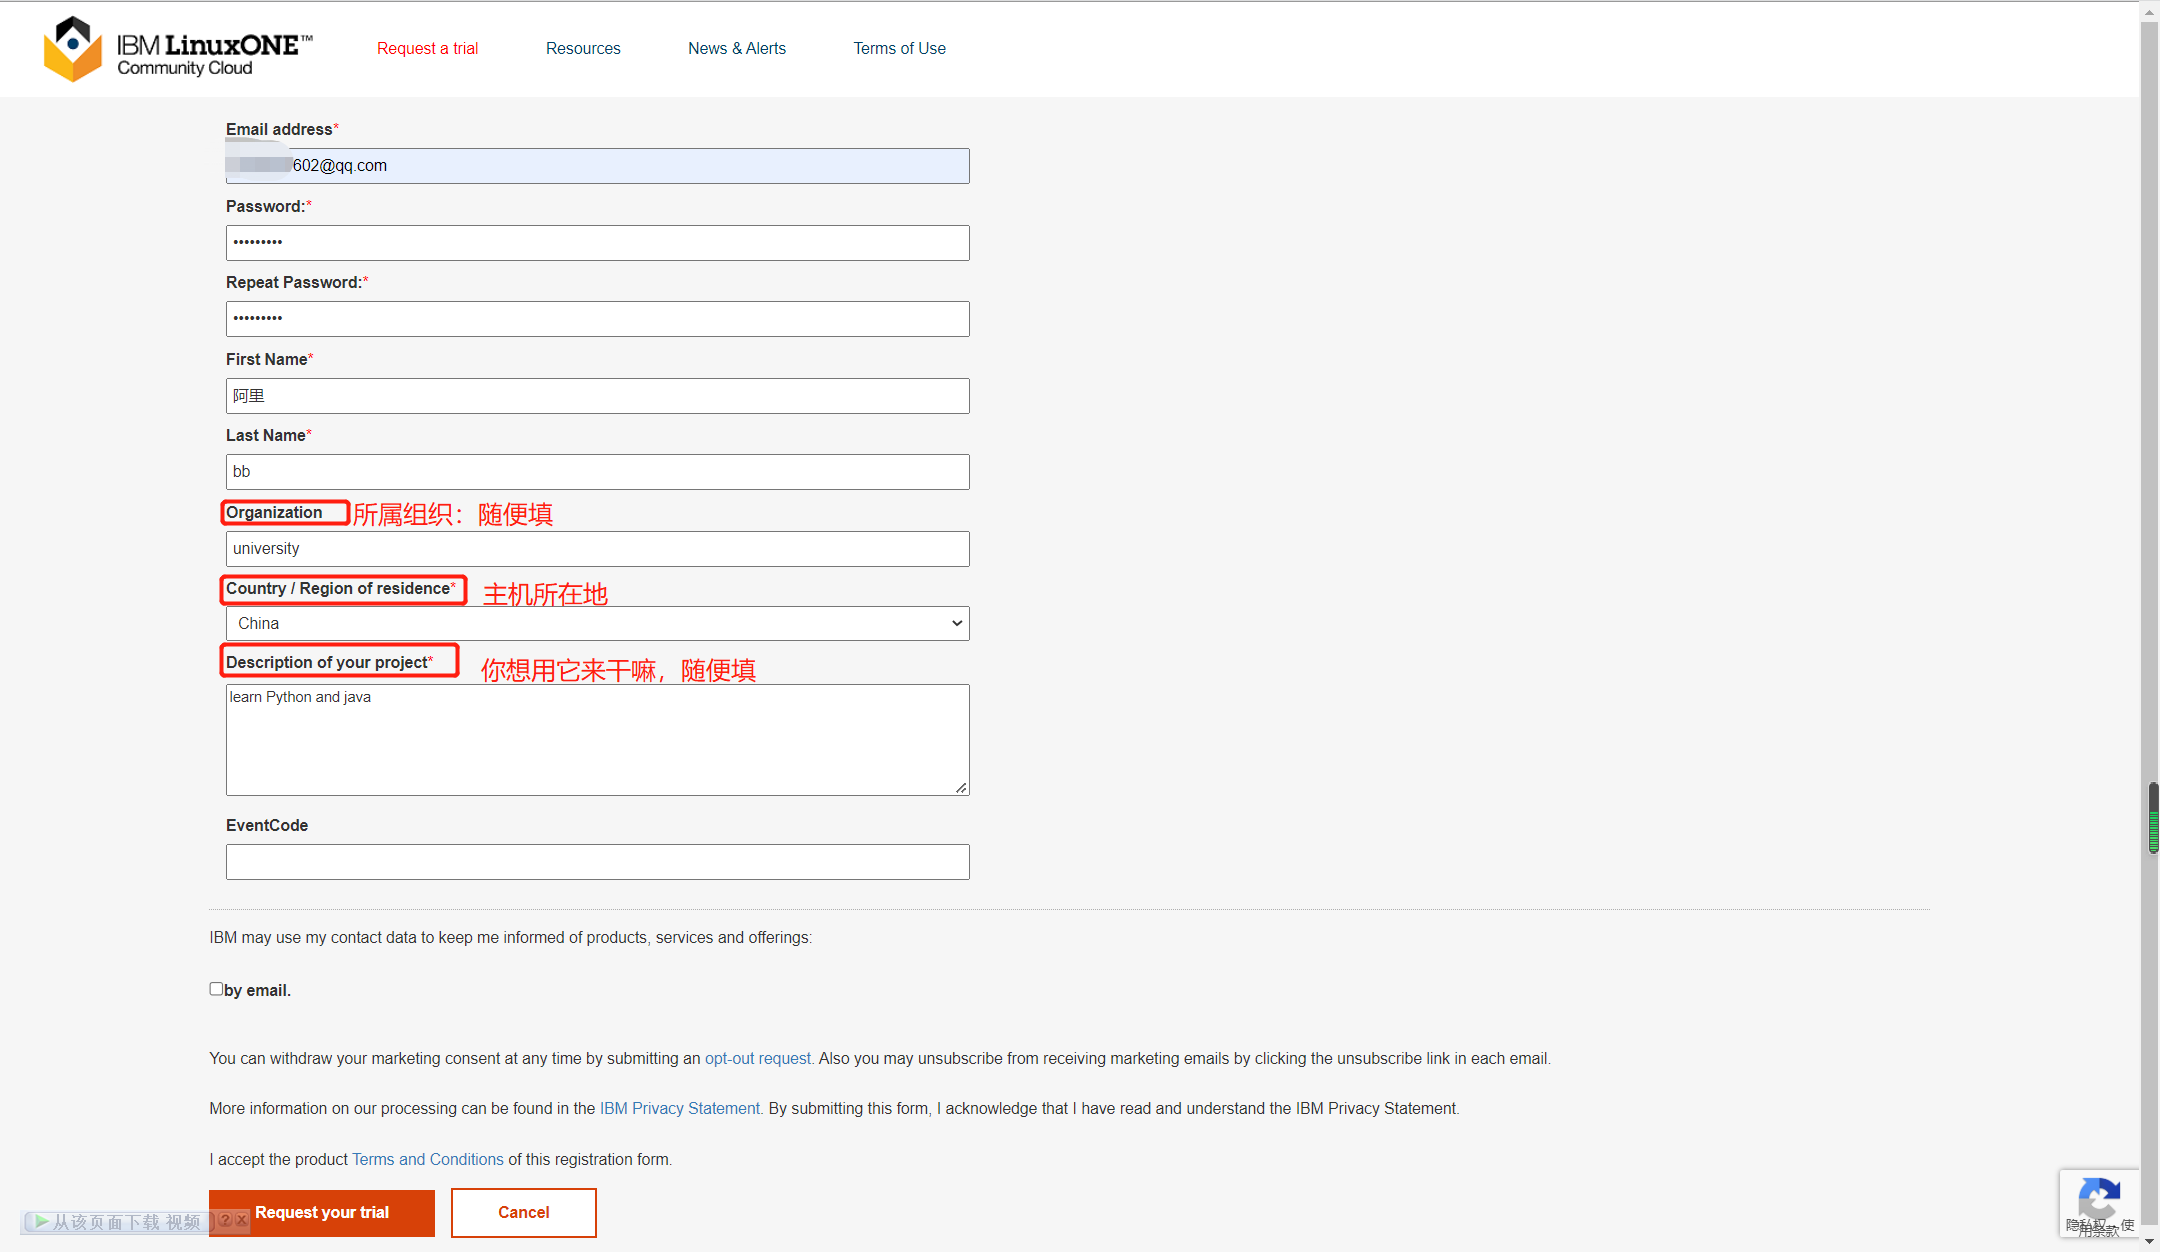The height and width of the screenshot is (1252, 2160).
Task: Enable the 'by email' contact checkbox
Action: (216, 988)
